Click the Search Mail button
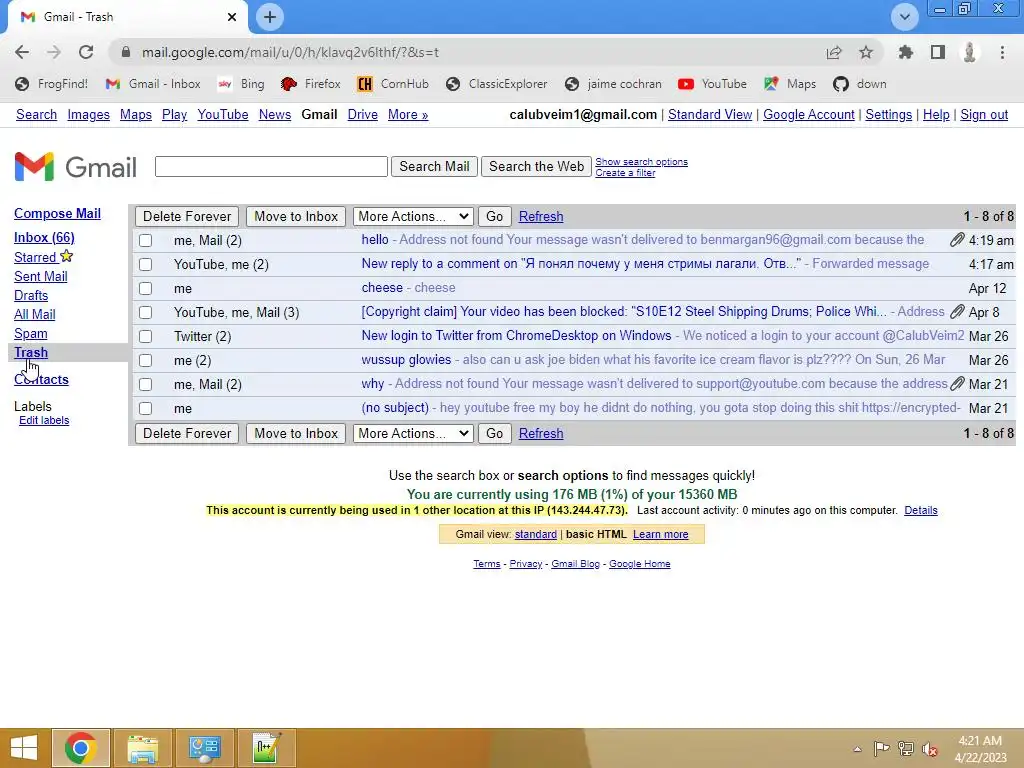The image size is (1024, 768). point(434,167)
